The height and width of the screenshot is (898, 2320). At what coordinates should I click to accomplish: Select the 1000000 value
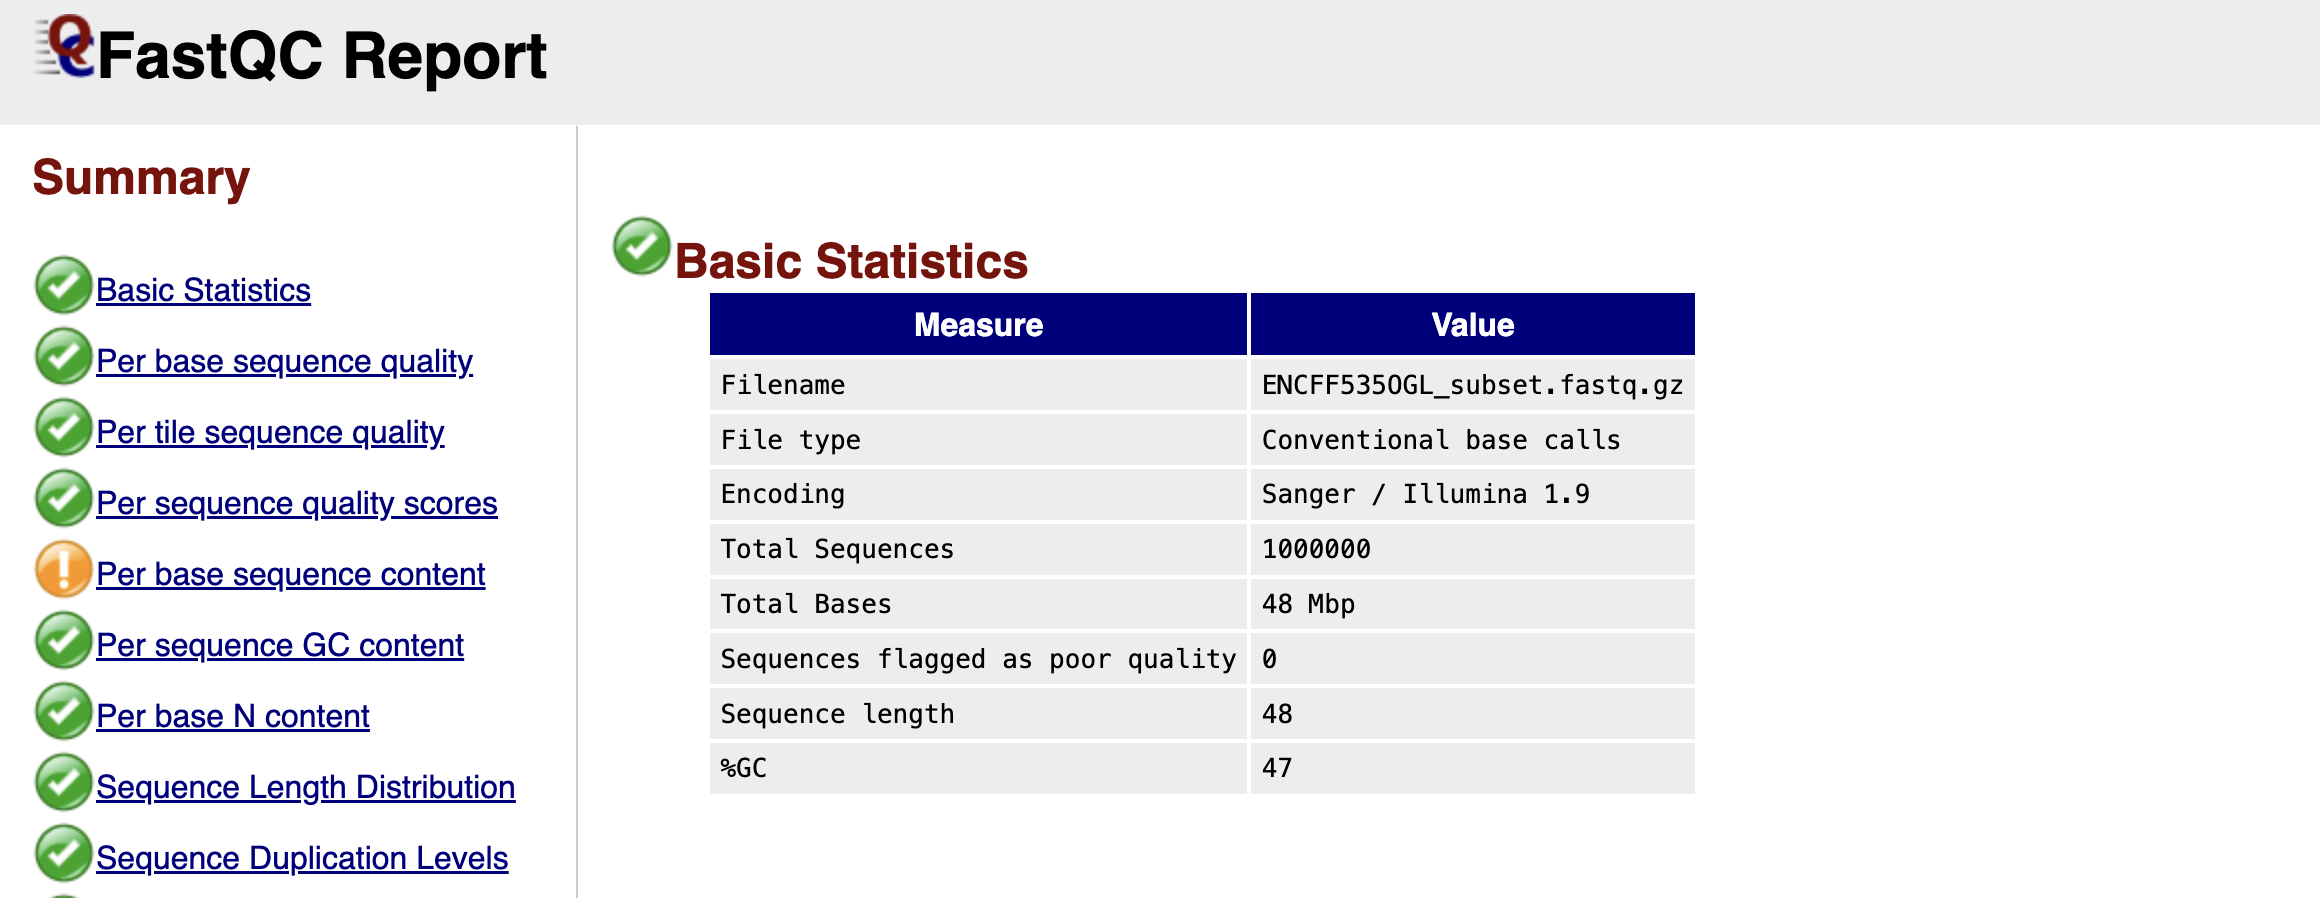point(1472,549)
